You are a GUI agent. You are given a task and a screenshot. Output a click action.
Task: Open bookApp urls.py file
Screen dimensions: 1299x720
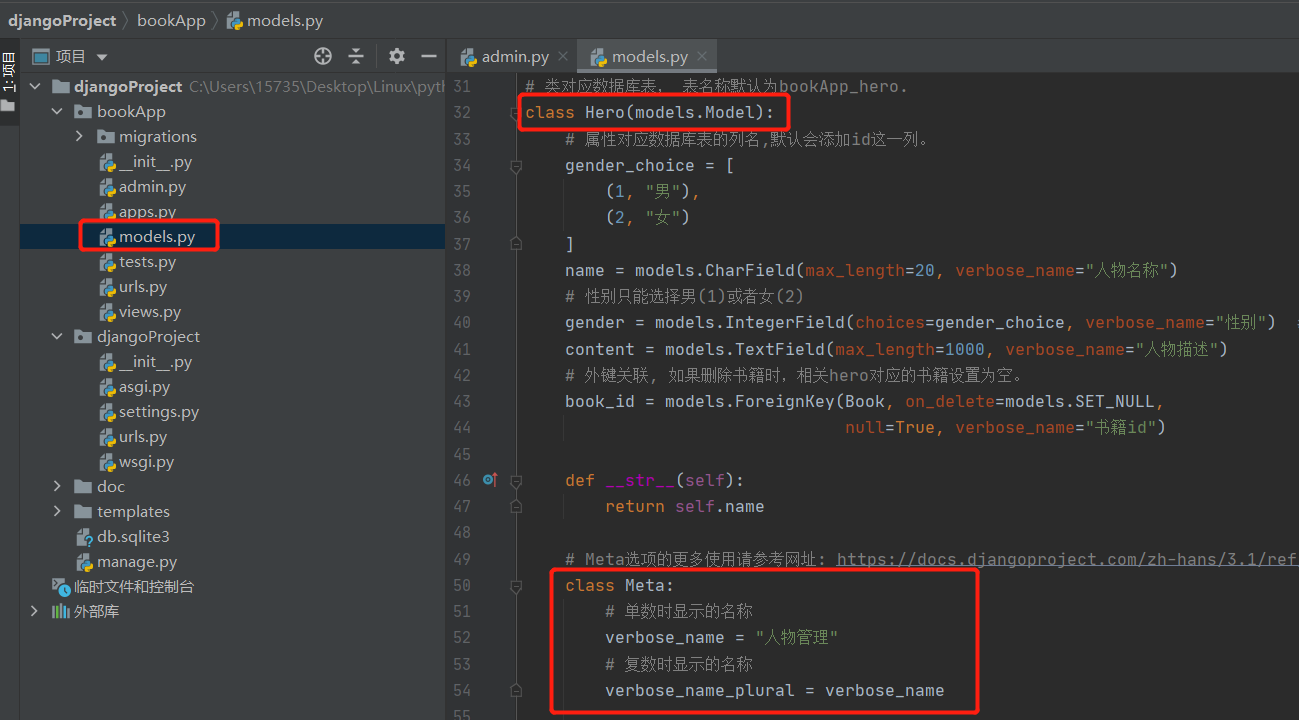[143, 287]
